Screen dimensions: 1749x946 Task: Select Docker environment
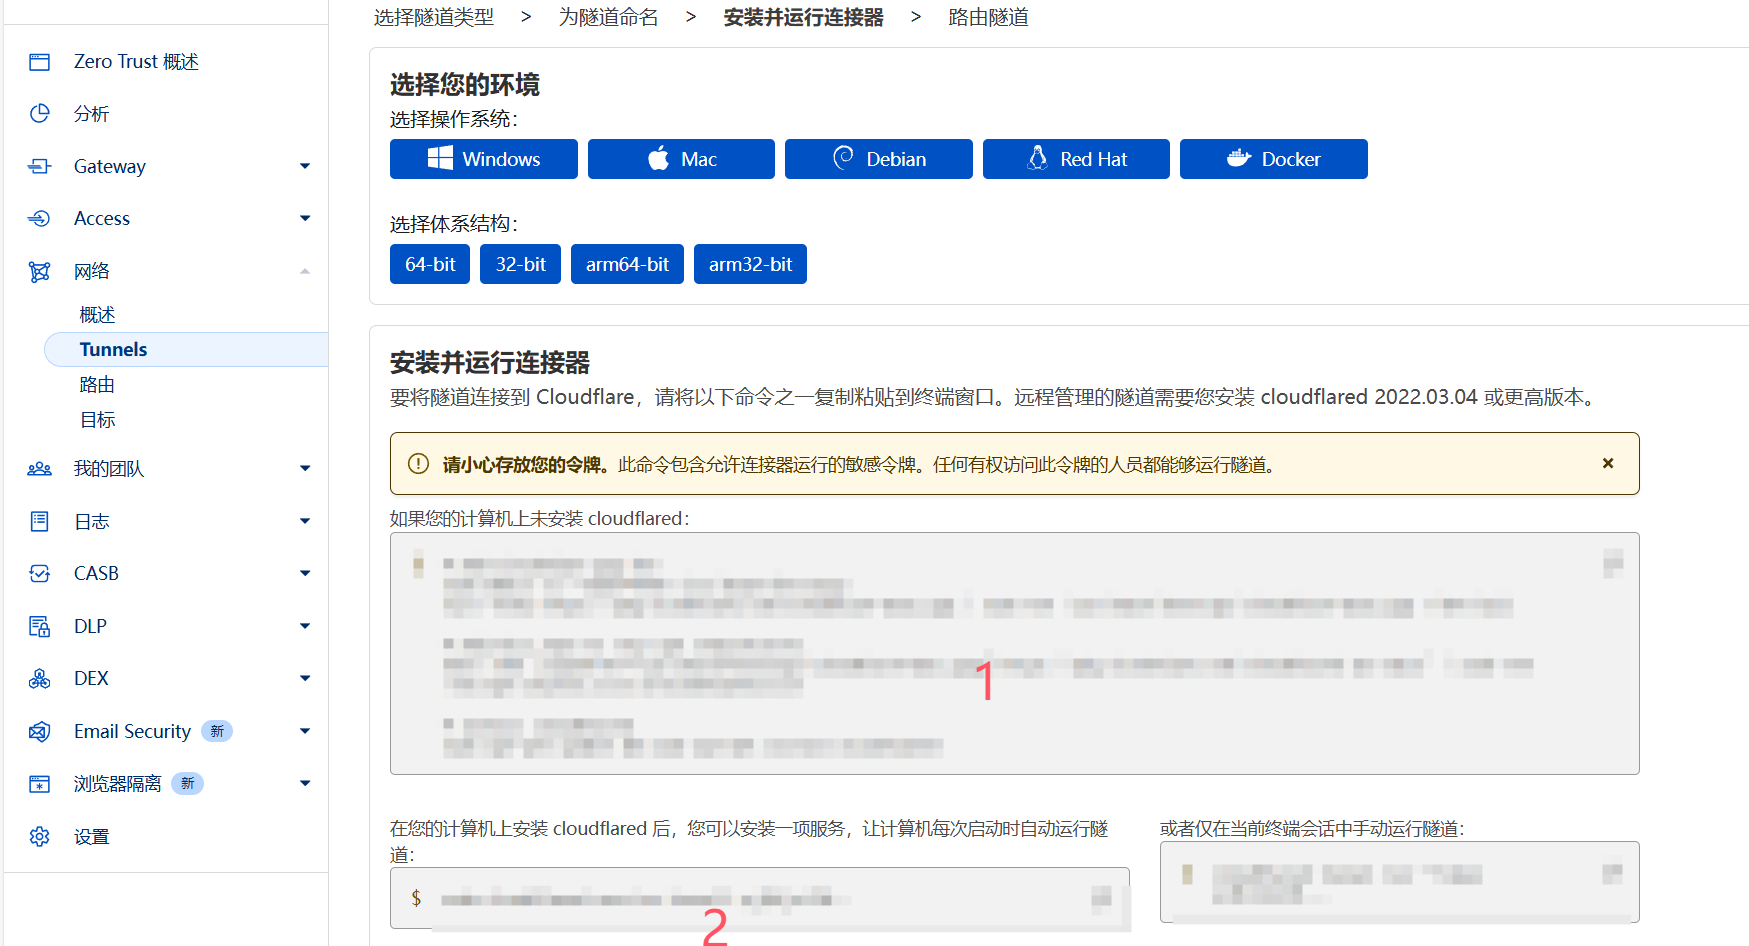click(x=1274, y=159)
